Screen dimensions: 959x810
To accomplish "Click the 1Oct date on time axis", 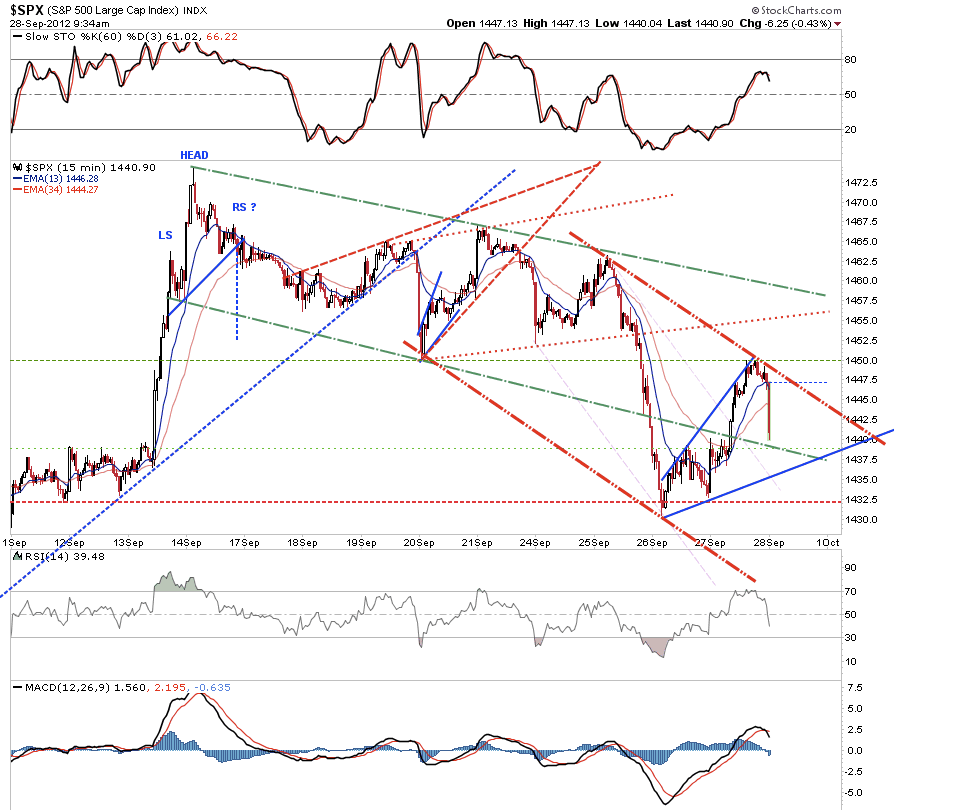I will point(828,543).
